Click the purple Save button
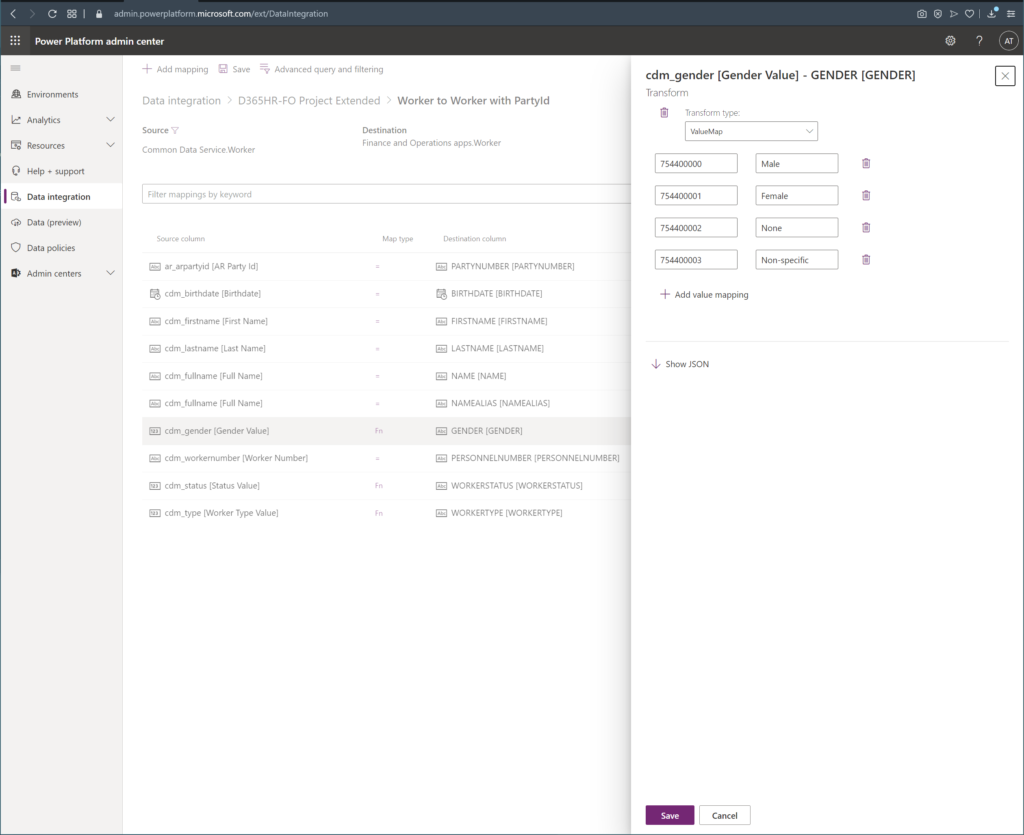 [x=669, y=815]
